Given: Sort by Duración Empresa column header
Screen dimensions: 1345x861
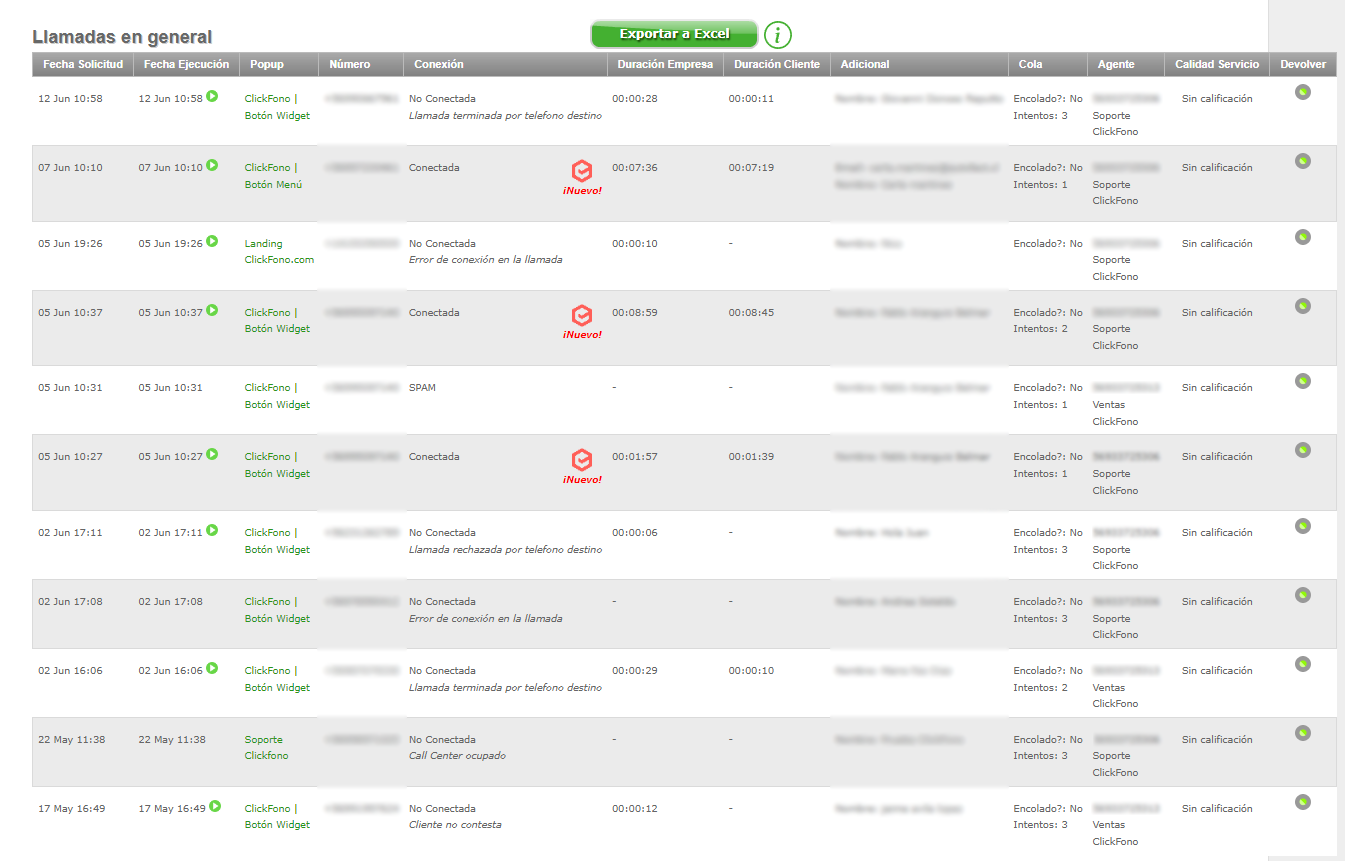Looking at the screenshot, I should click(x=665, y=64).
